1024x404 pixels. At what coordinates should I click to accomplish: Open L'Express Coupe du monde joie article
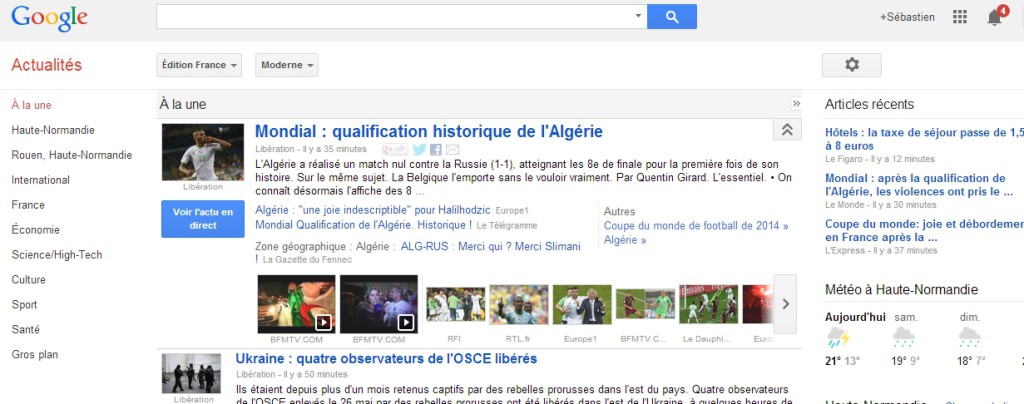tap(923, 230)
